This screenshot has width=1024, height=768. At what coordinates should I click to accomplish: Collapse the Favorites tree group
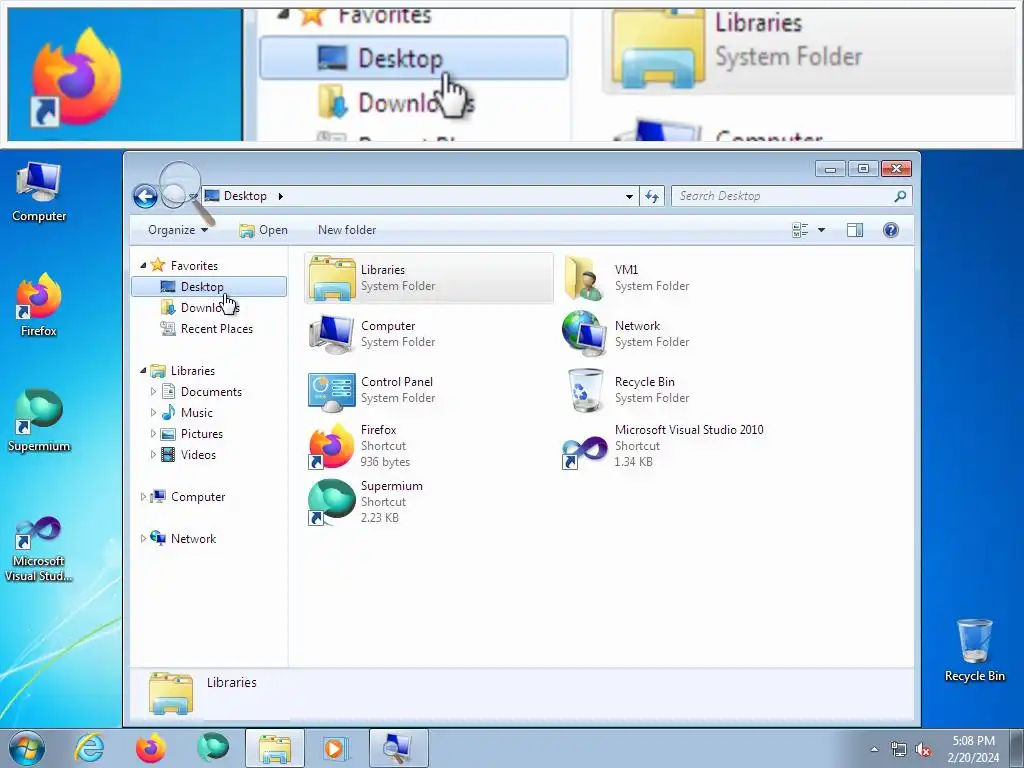point(143,265)
